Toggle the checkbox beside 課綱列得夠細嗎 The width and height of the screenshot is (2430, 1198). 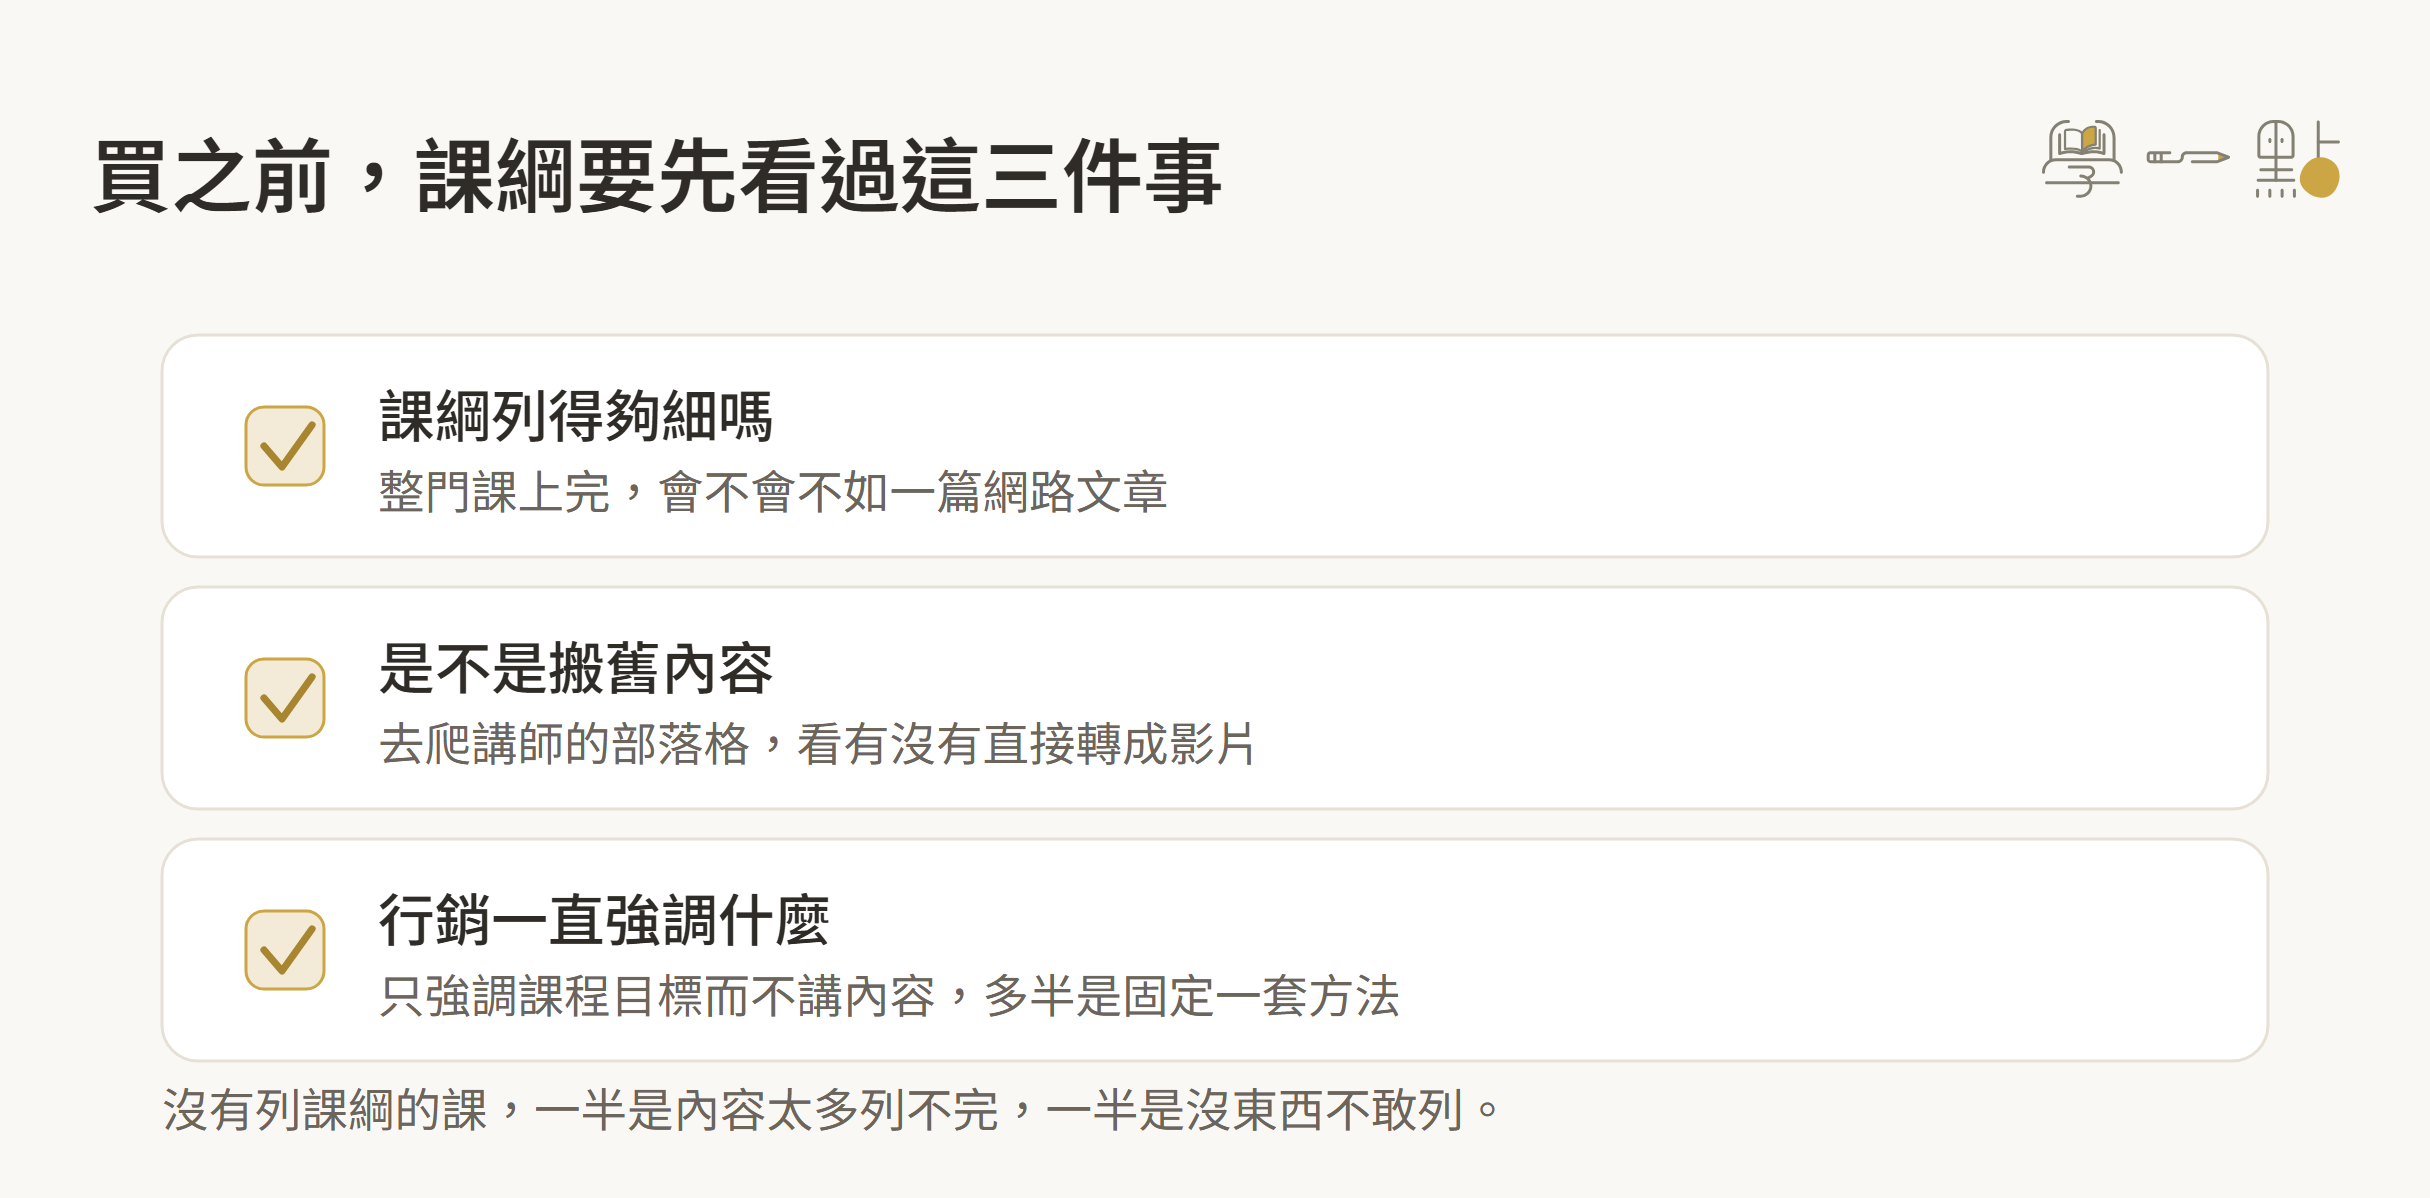285,446
